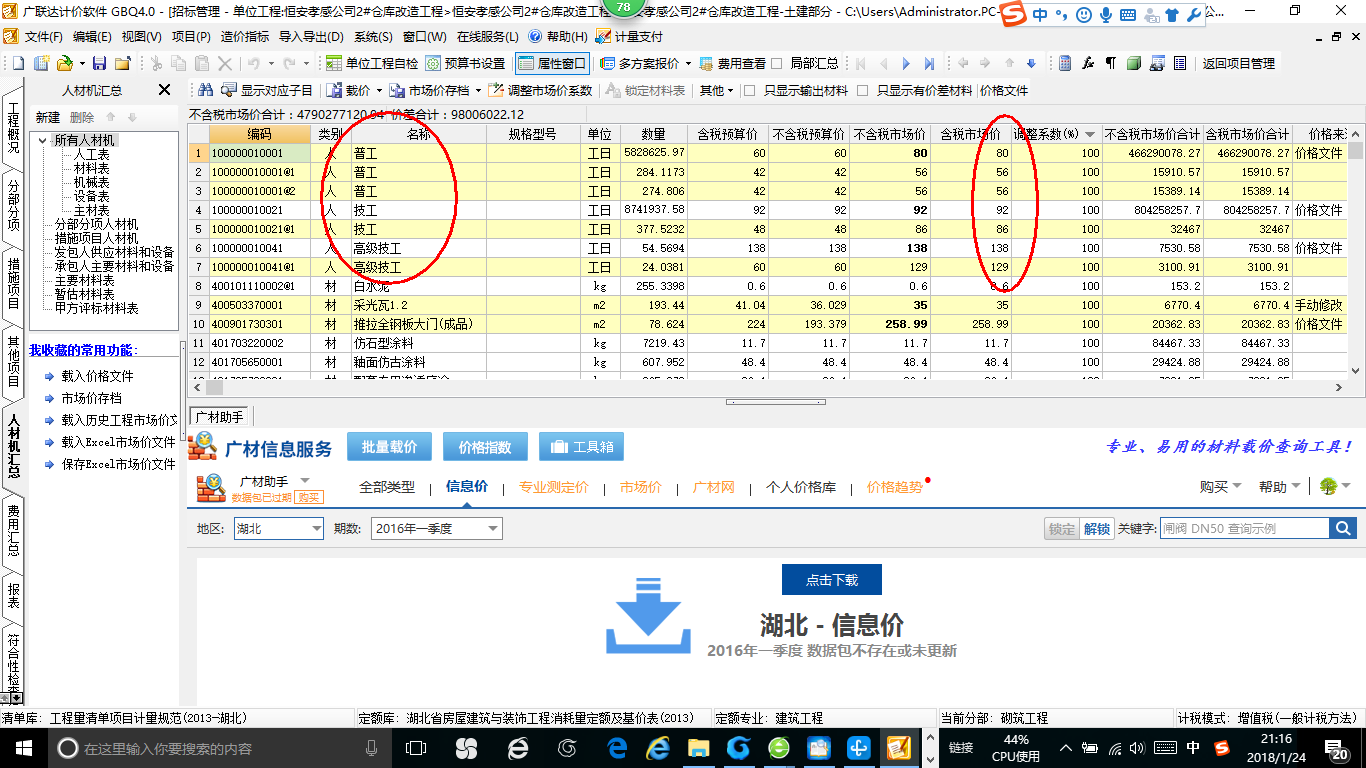Click the blue move-down arrow icon
The image size is (1366, 768).
click(x=1032, y=63)
